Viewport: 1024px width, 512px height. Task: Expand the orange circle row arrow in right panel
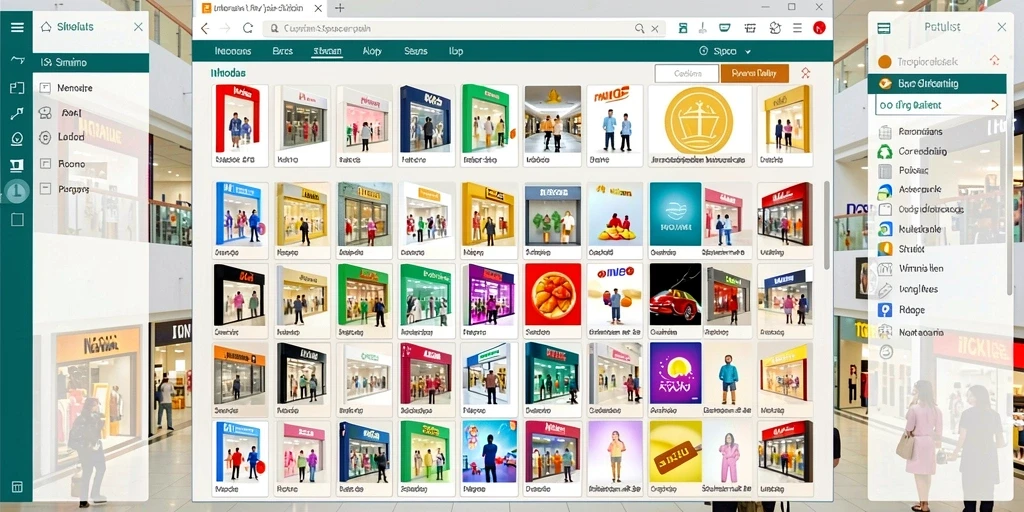(x=995, y=61)
